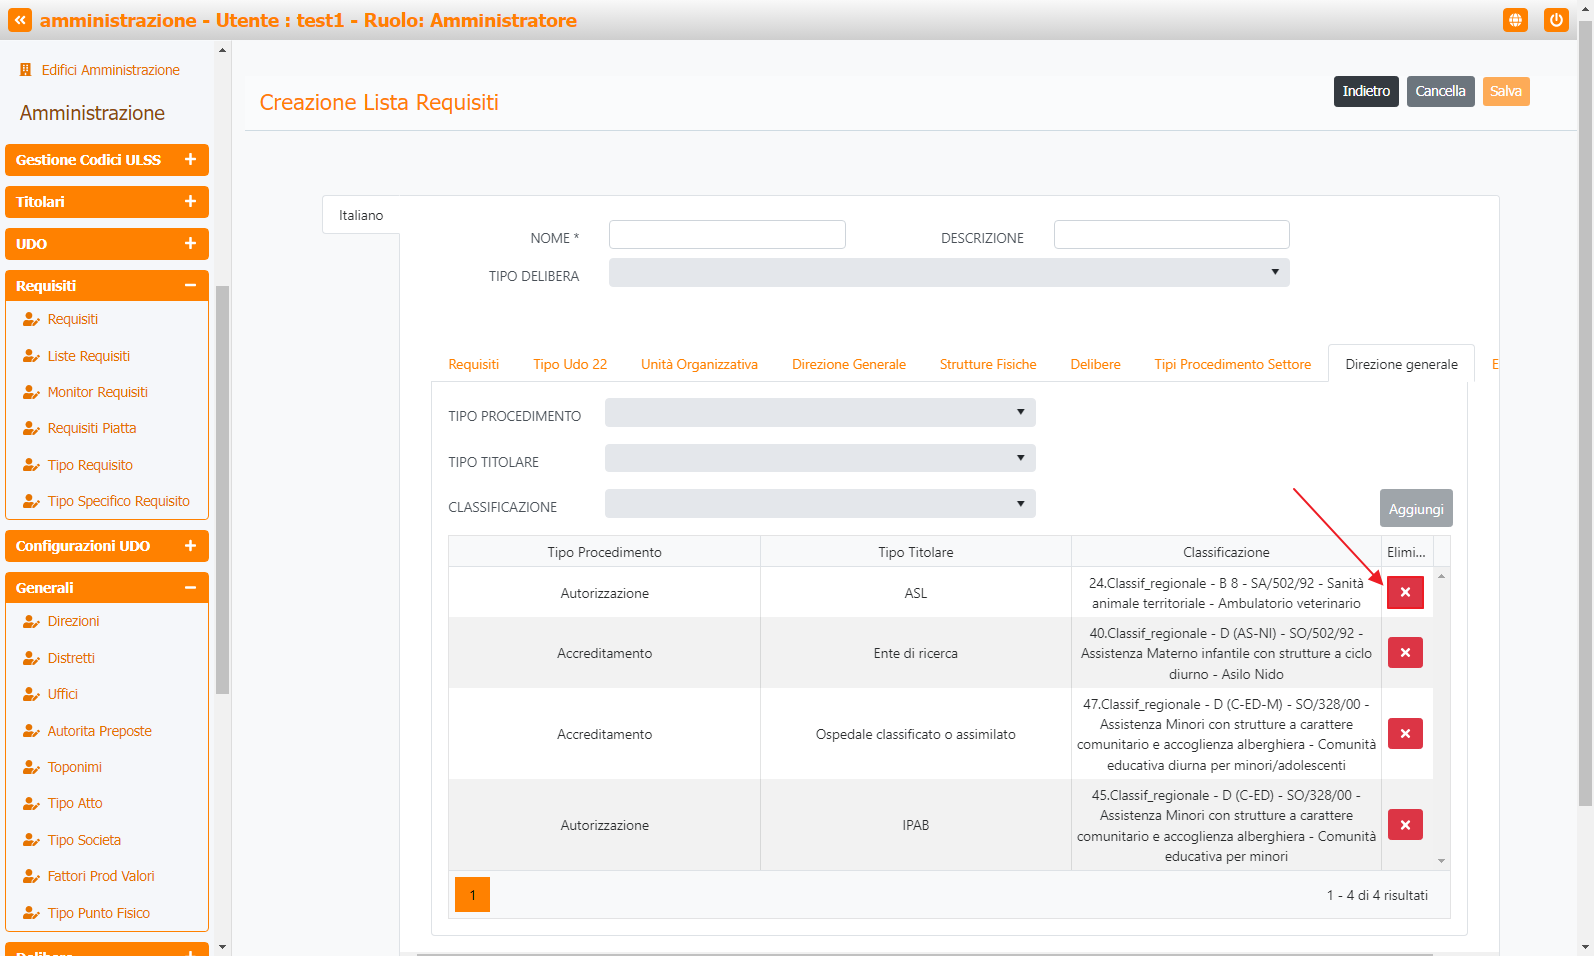Screen dimensions: 1594x956
Task: Select the 'Ospedale classificato o assimilato' cell
Action: pyautogui.click(x=916, y=734)
